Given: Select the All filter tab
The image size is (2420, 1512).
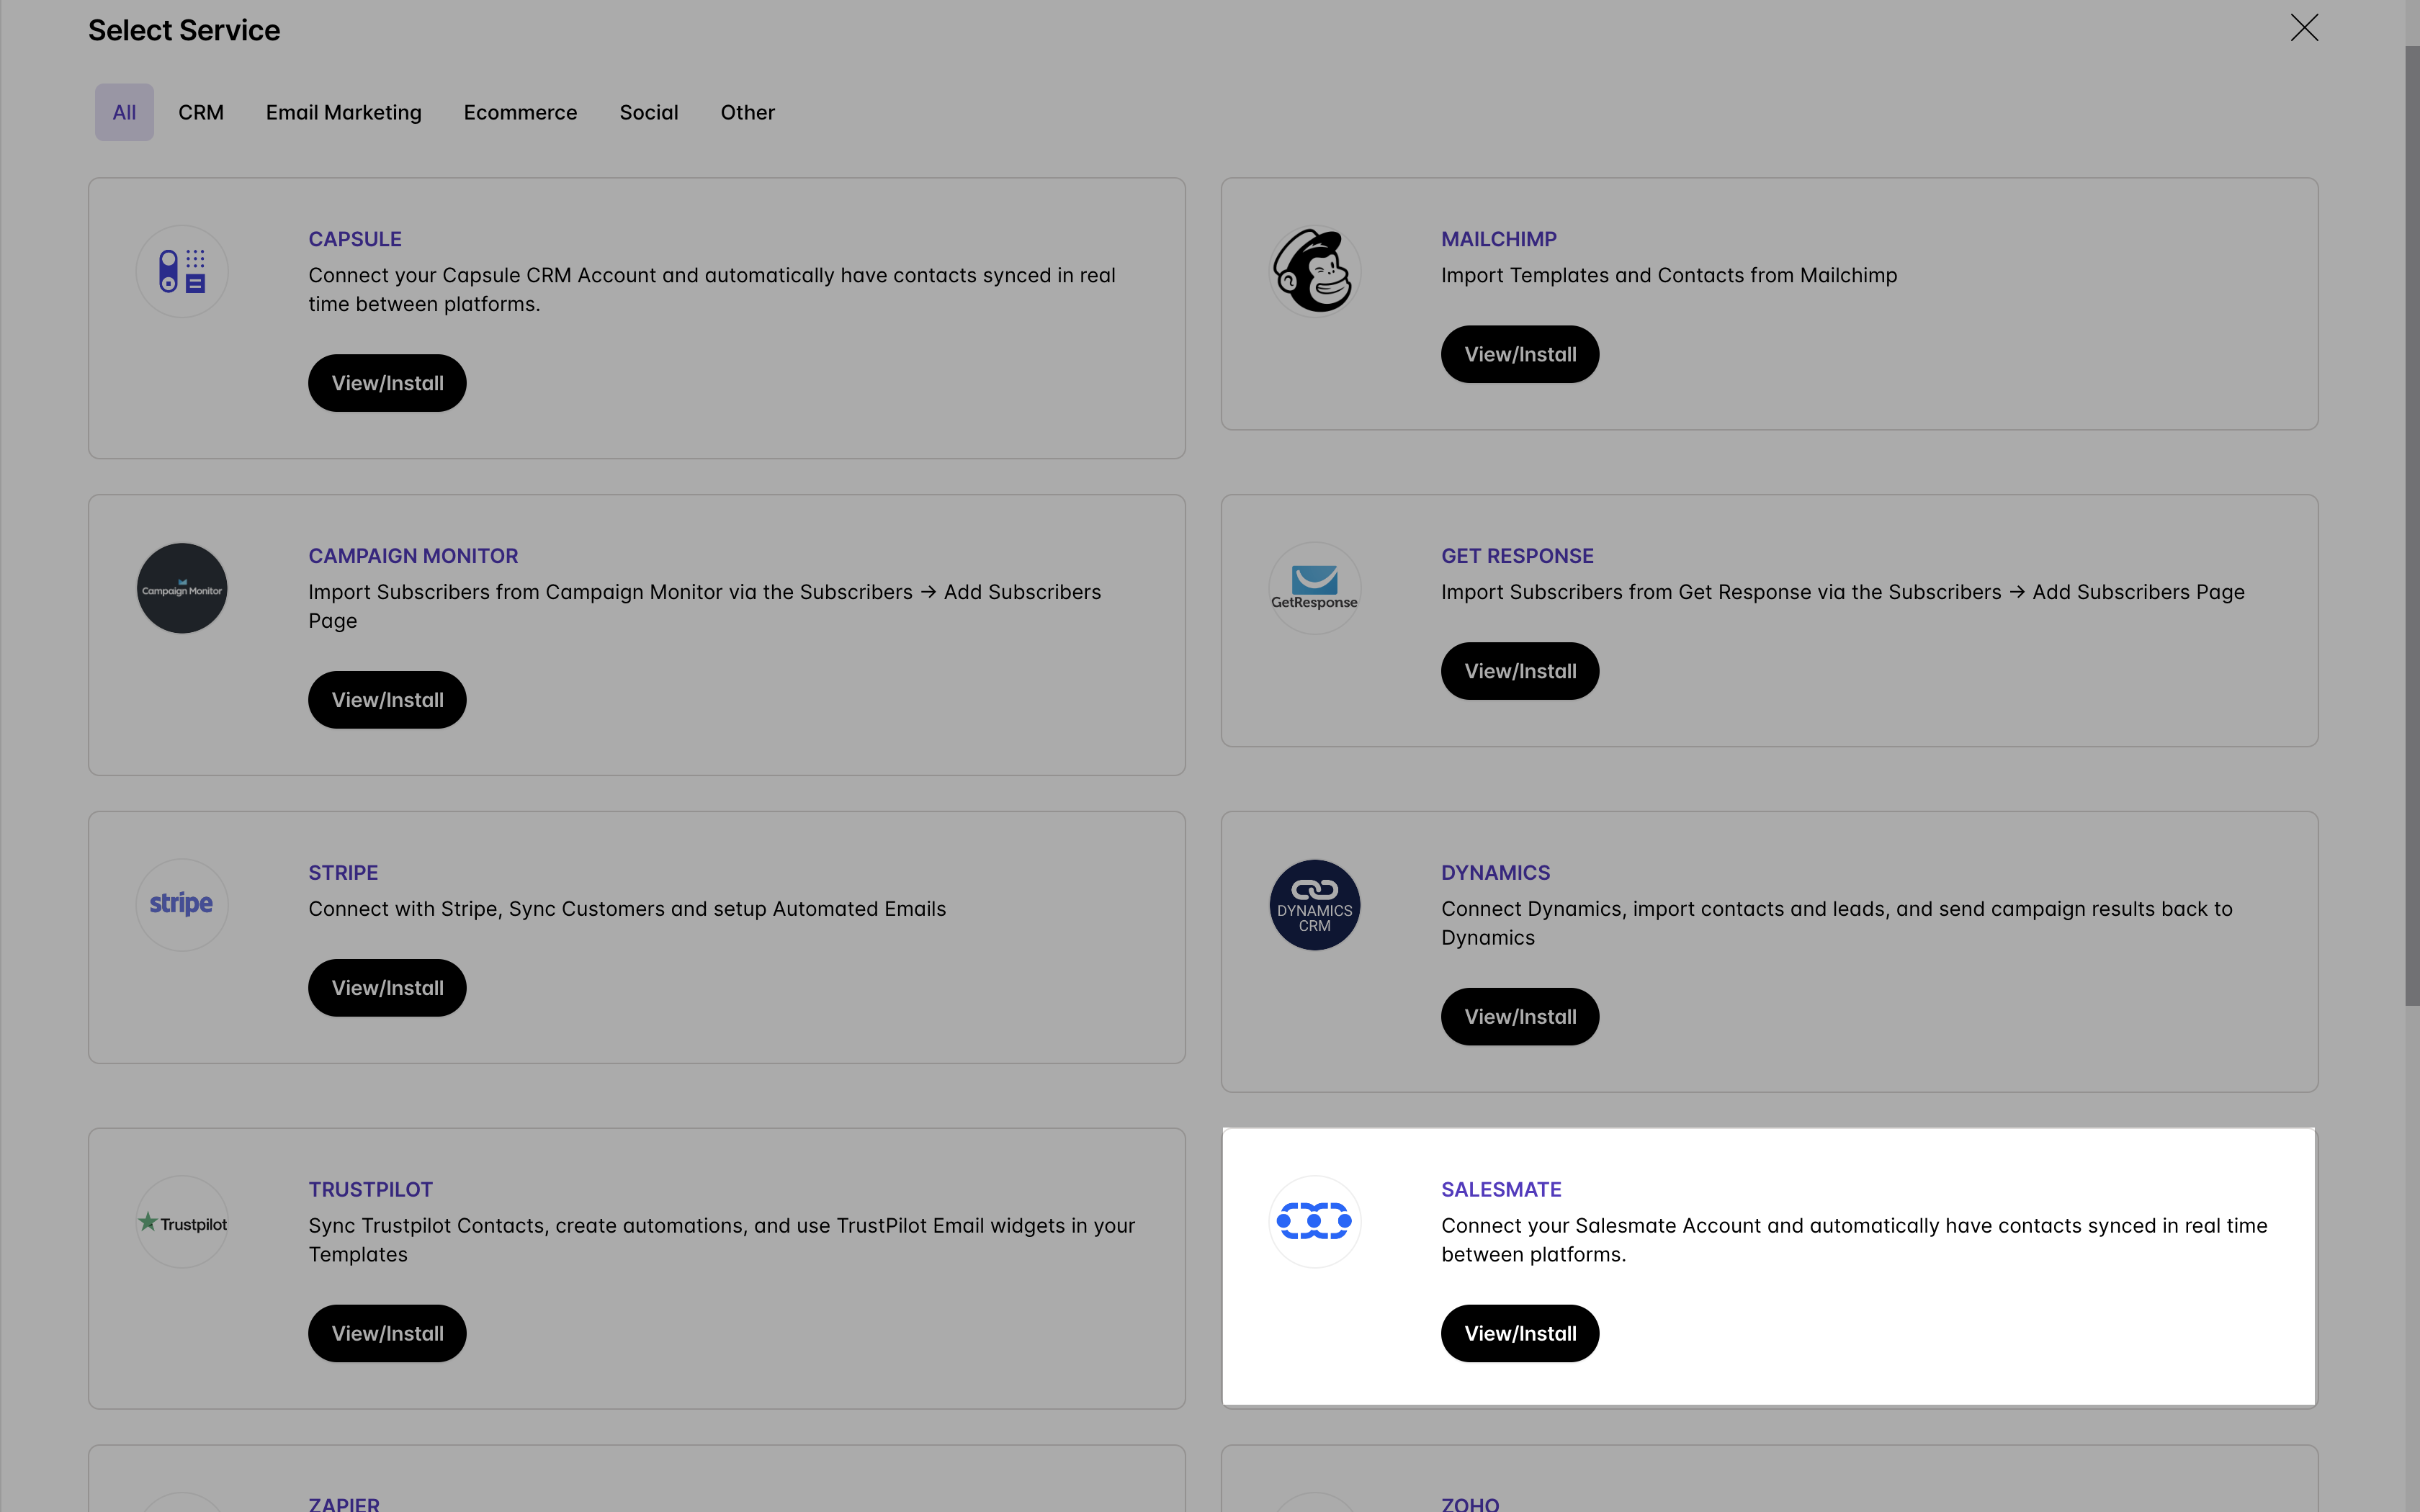Looking at the screenshot, I should [124, 112].
